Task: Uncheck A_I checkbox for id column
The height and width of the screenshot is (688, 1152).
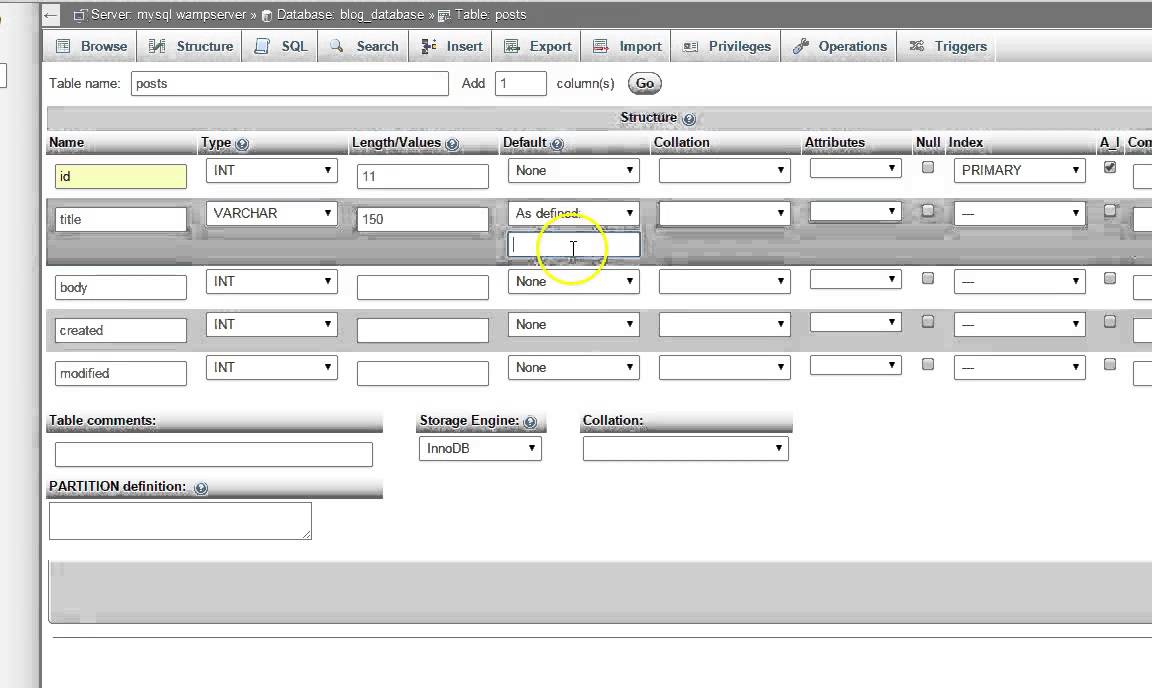Action: (1110, 167)
